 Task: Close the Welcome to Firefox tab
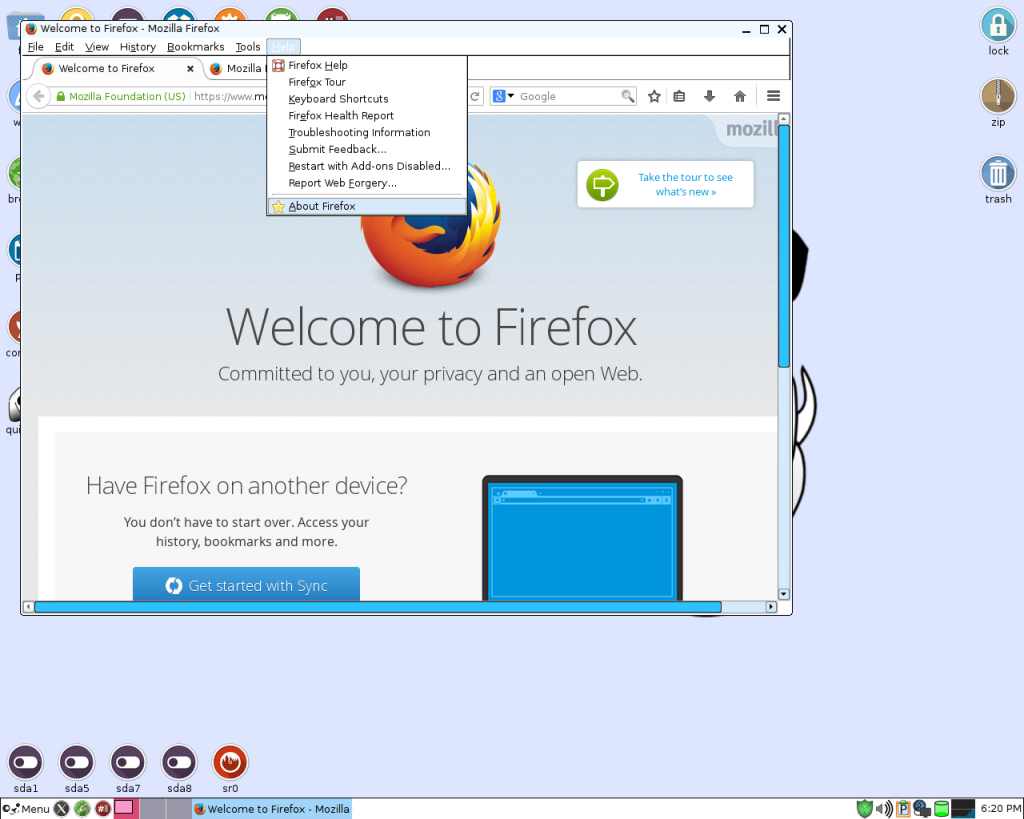[x=190, y=69]
